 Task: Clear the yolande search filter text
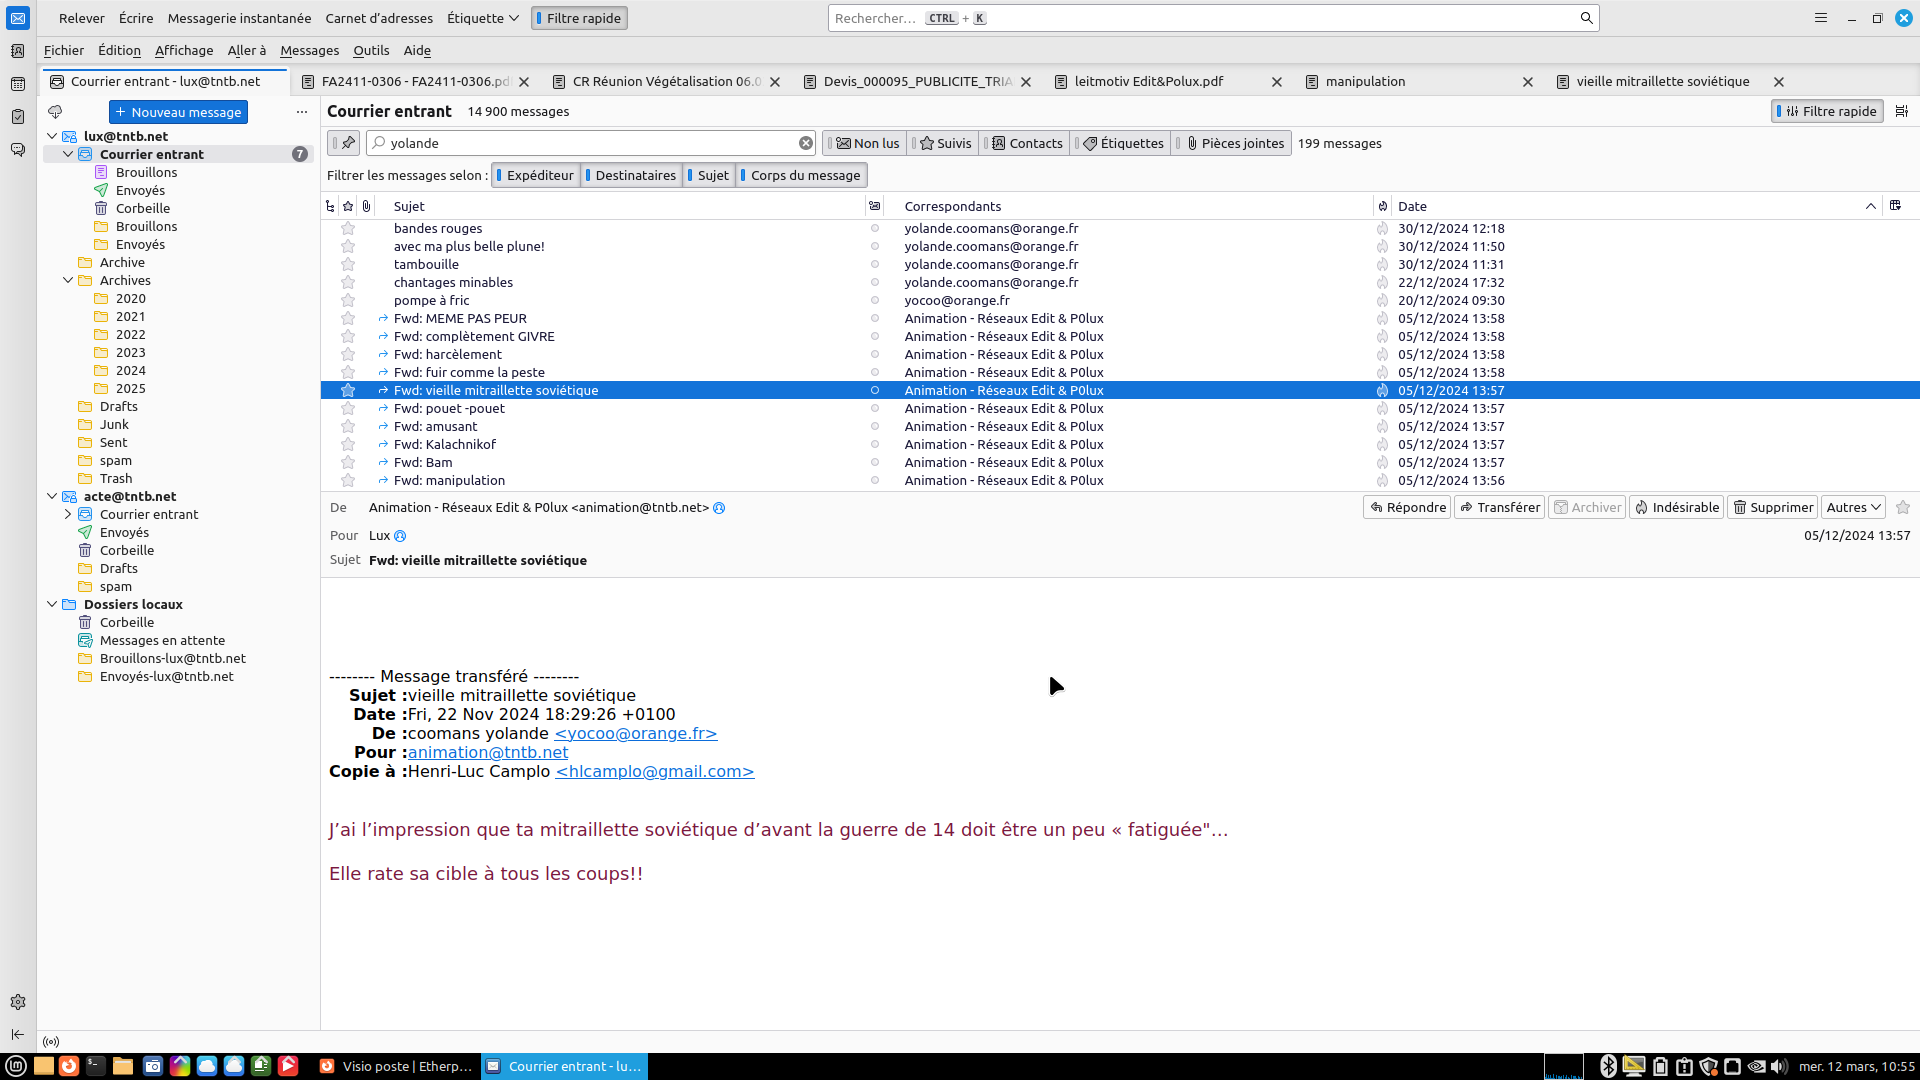point(806,143)
